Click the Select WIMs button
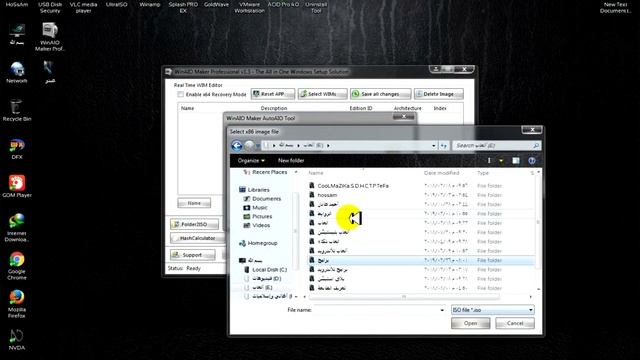 pyautogui.click(x=322, y=94)
